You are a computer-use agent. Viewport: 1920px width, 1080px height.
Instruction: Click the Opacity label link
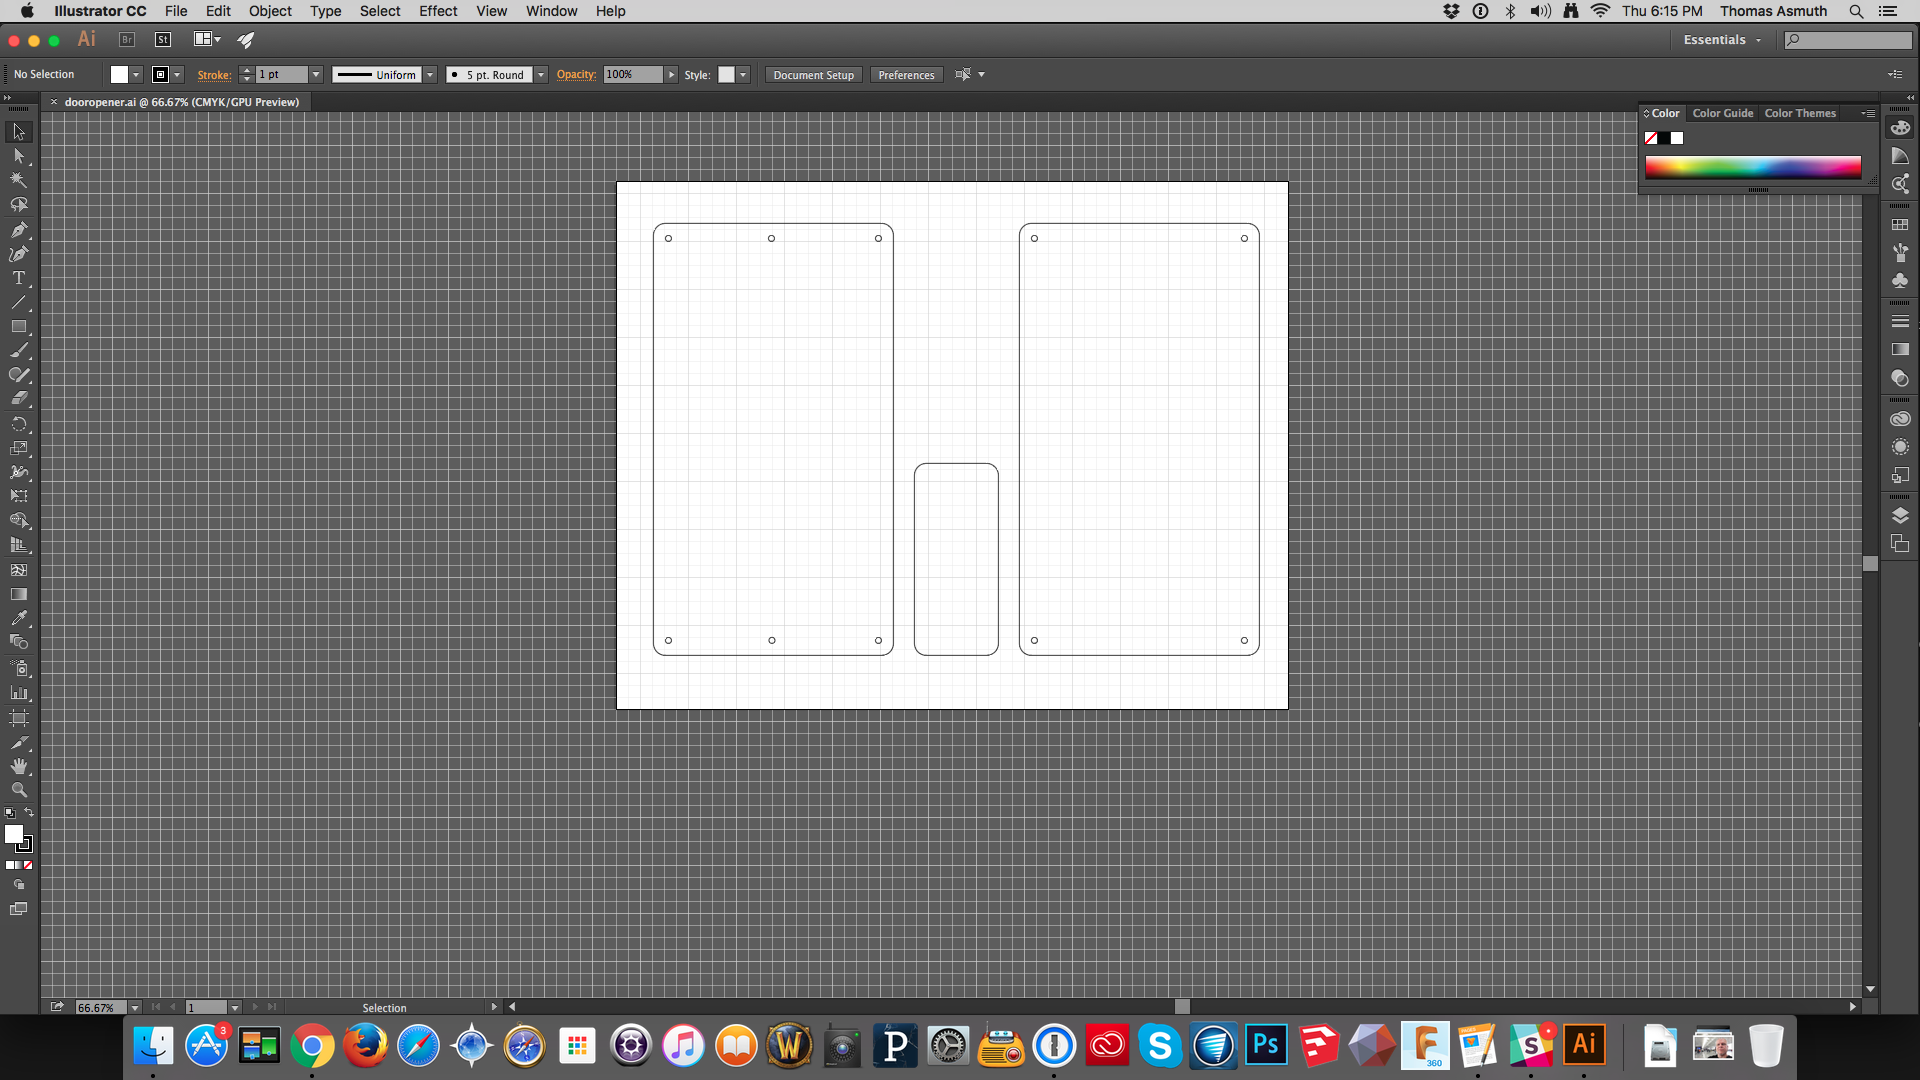576,74
